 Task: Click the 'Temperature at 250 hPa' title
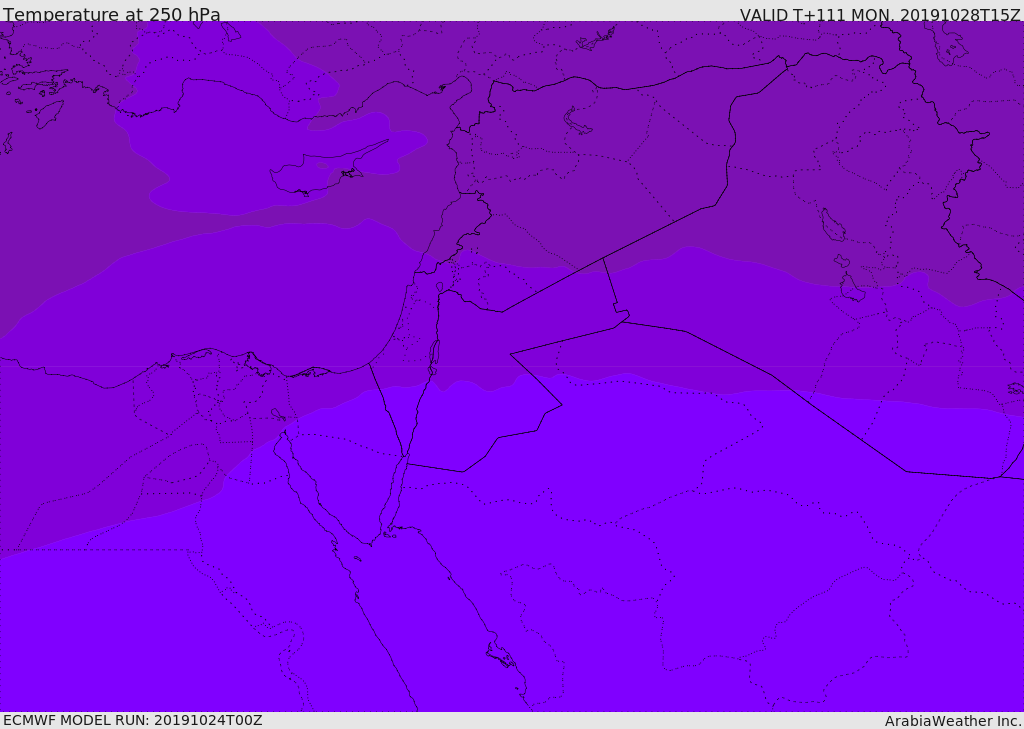point(112,14)
